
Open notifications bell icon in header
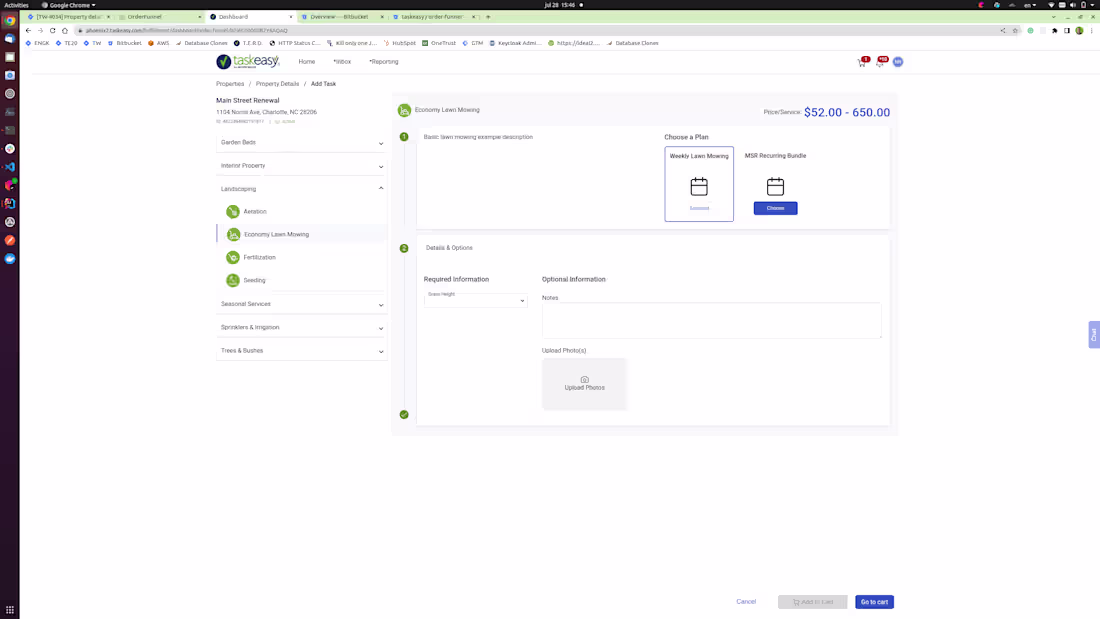[x=880, y=62]
